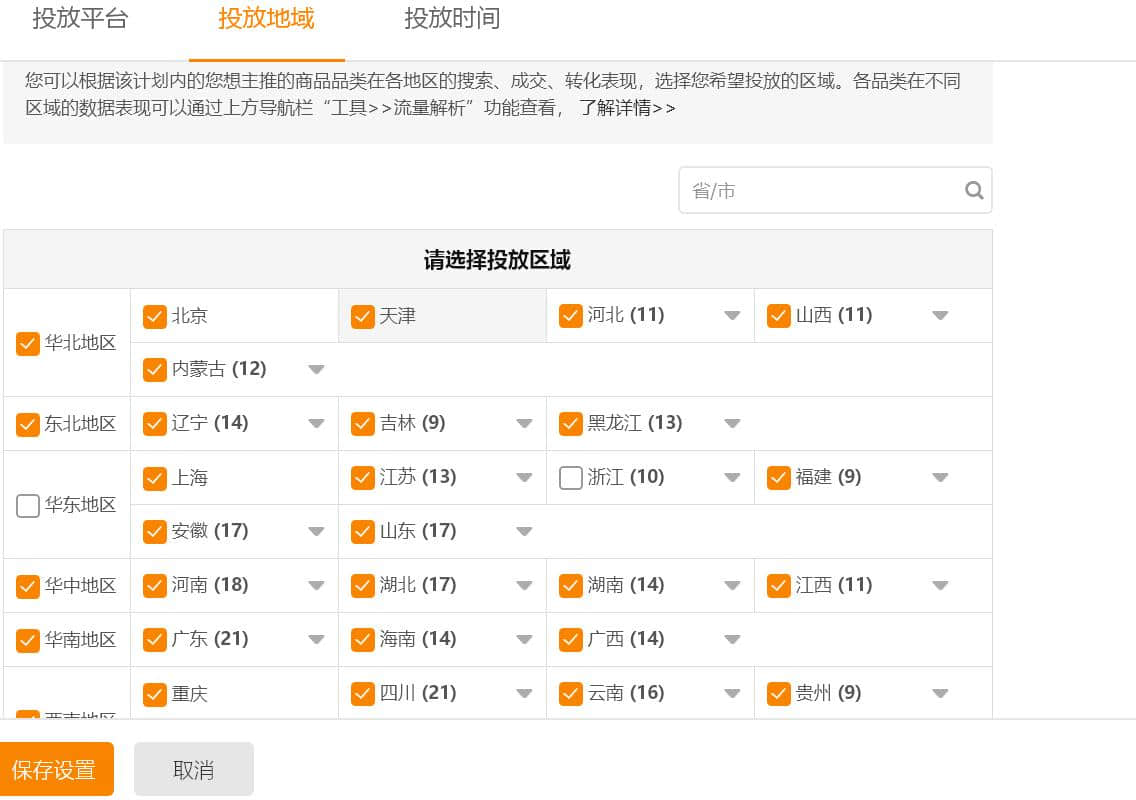1136x800 pixels.
Task: Click the search magnifier icon
Action: (974, 190)
